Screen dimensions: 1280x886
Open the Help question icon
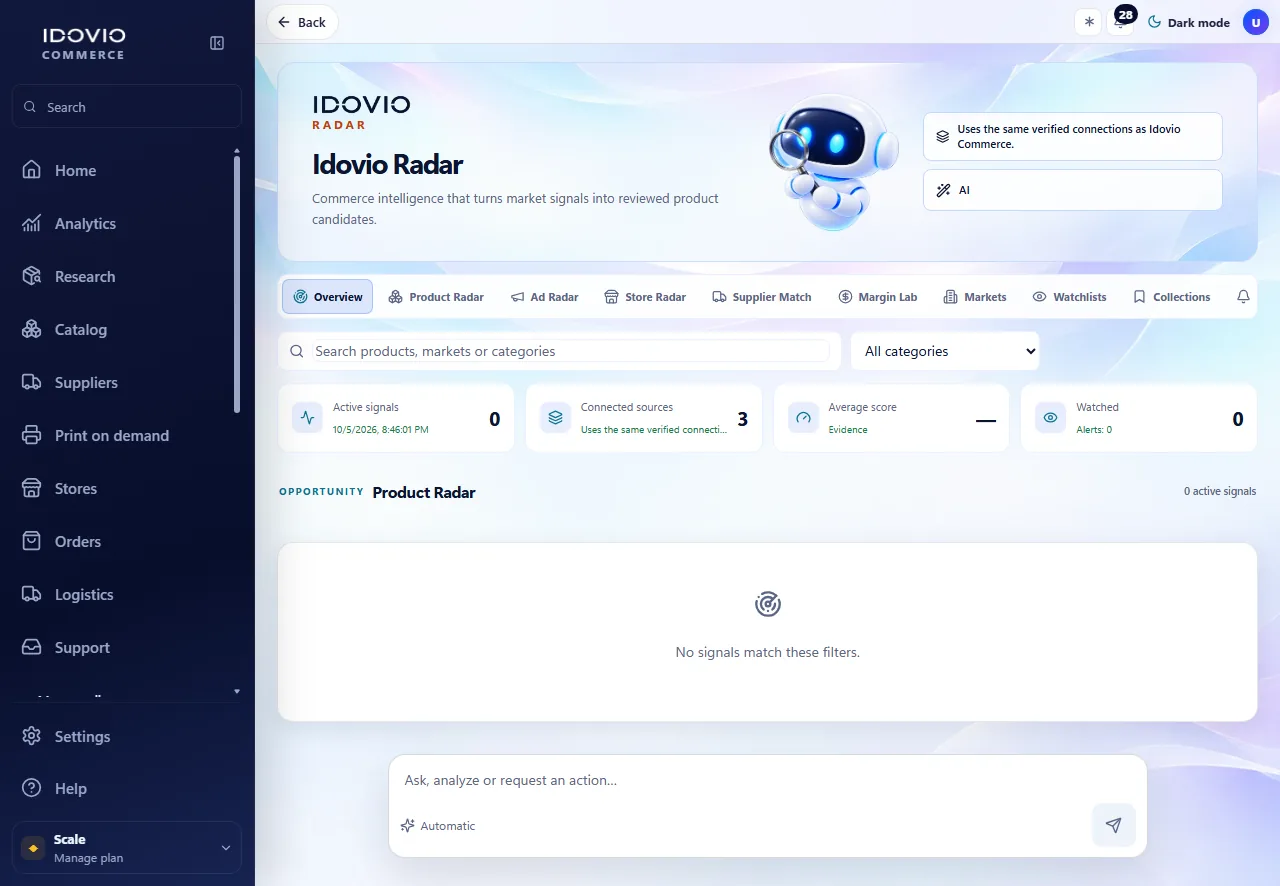pos(32,789)
